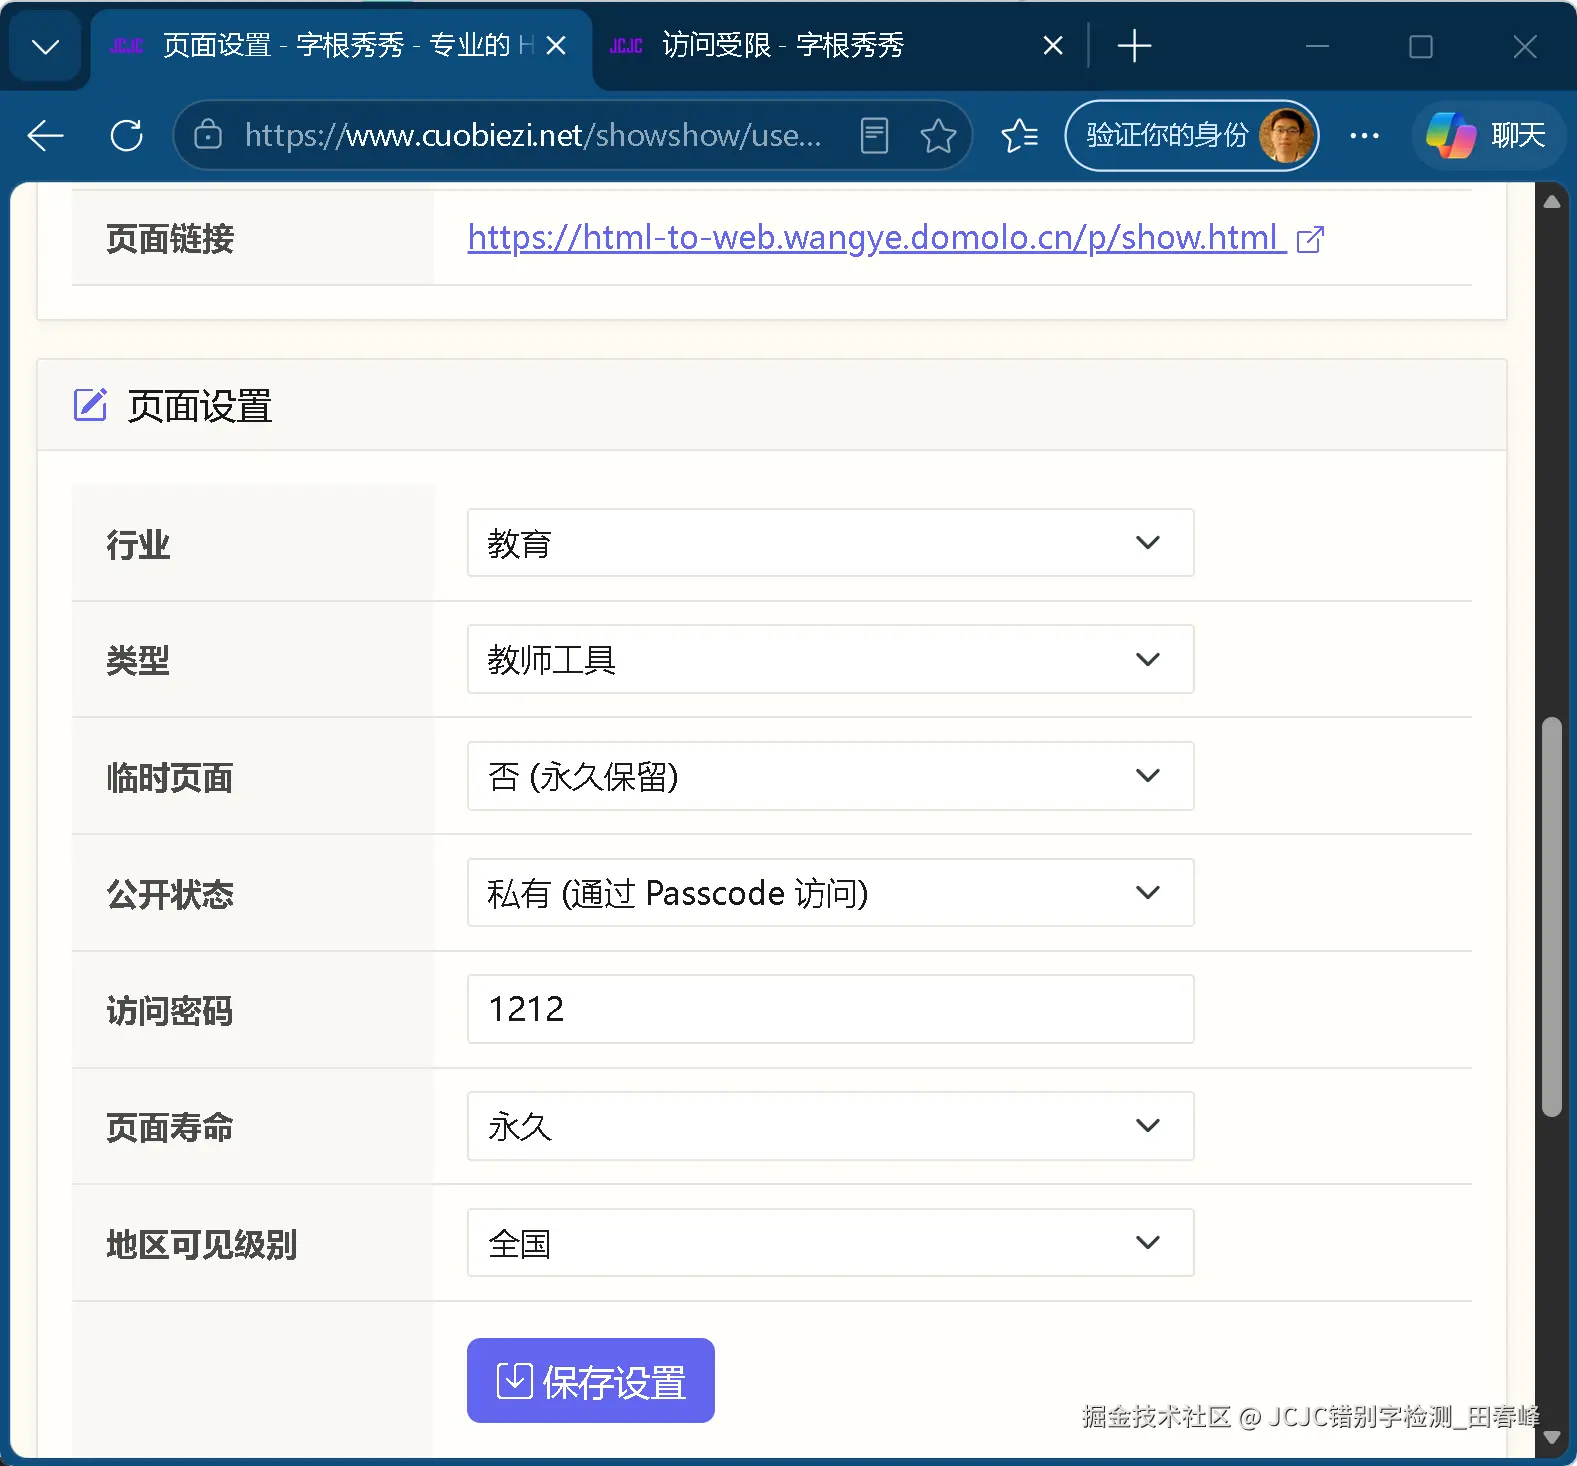1577x1466 pixels.
Task: Click the edit icon next to 页面设置 heading
Action: 90,405
